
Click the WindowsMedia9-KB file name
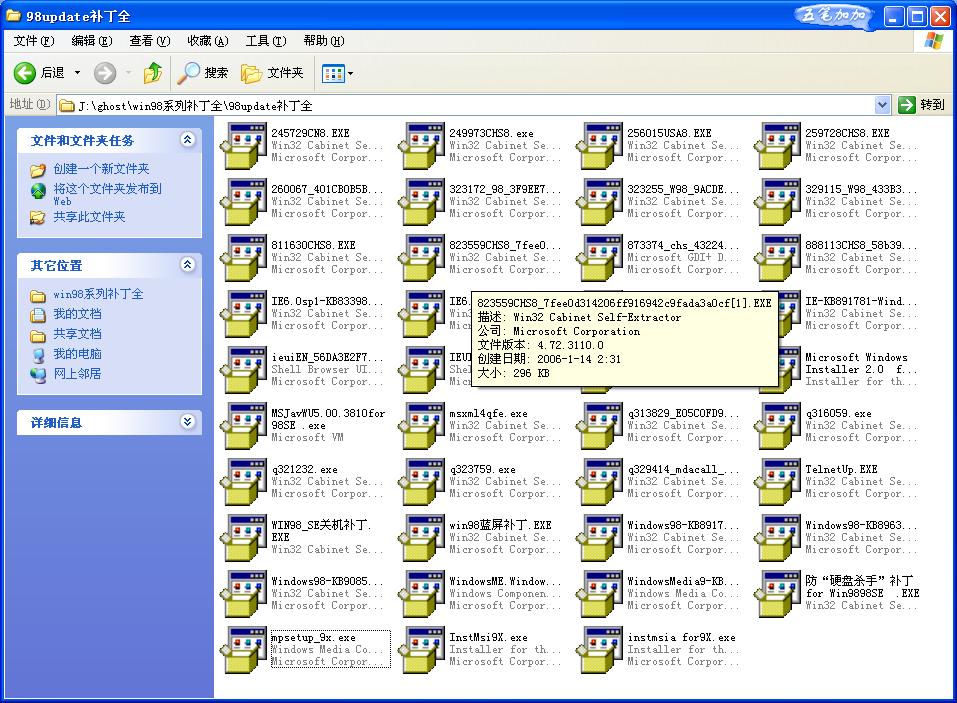[x=683, y=581]
